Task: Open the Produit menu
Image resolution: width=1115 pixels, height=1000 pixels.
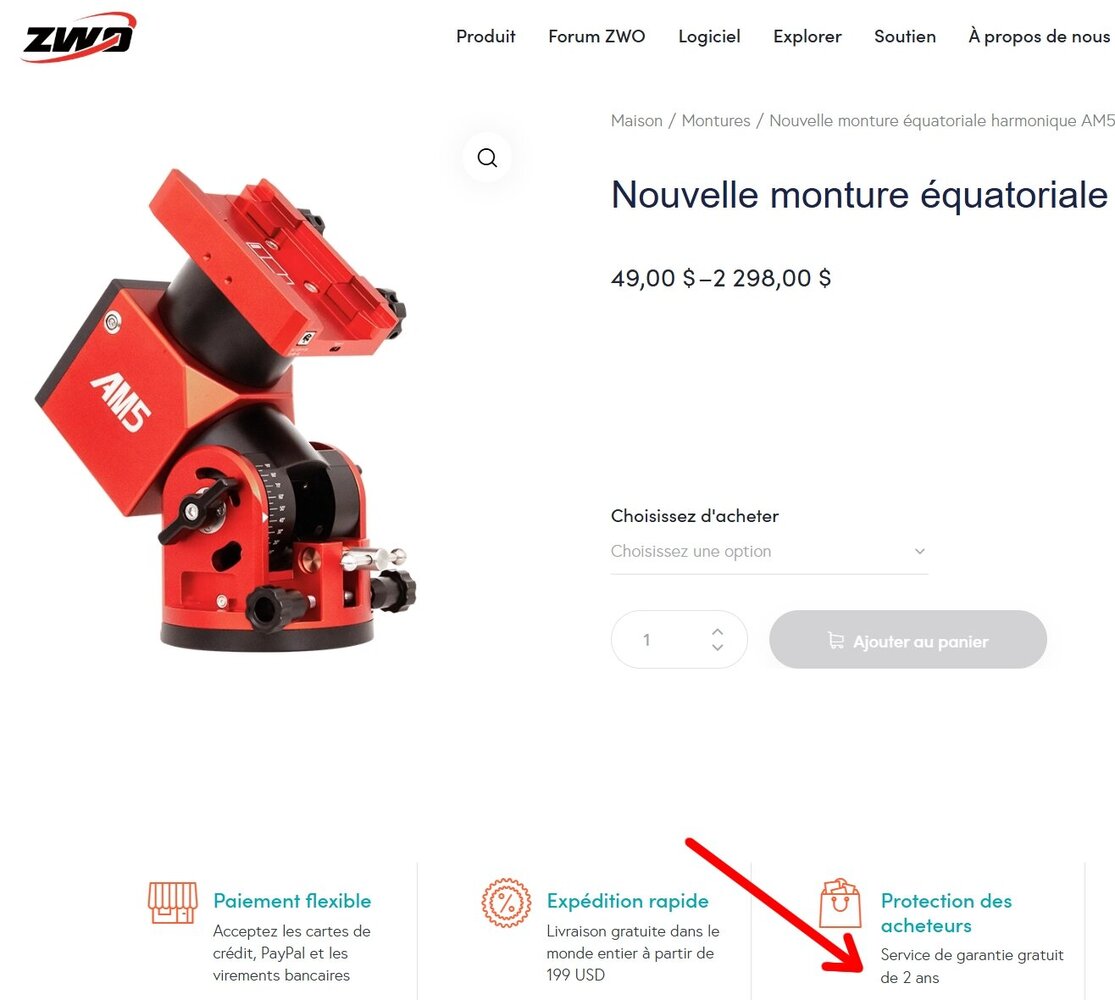Action: pyautogui.click(x=486, y=36)
